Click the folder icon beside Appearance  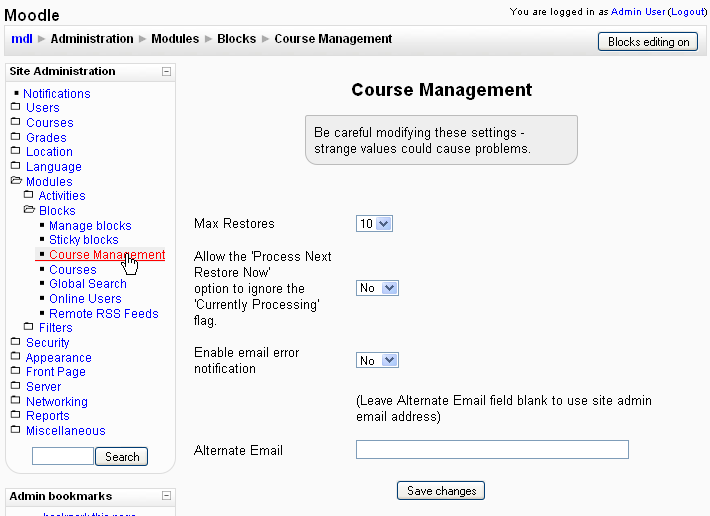pos(15,356)
